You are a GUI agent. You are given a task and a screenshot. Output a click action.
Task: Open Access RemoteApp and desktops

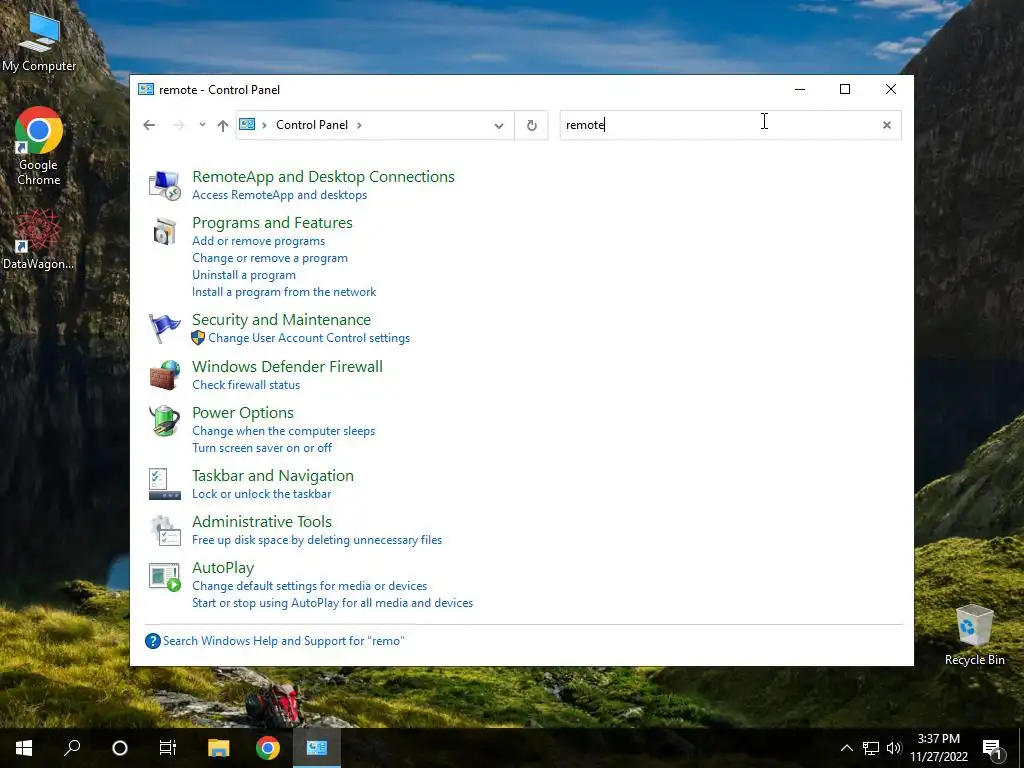[280, 195]
